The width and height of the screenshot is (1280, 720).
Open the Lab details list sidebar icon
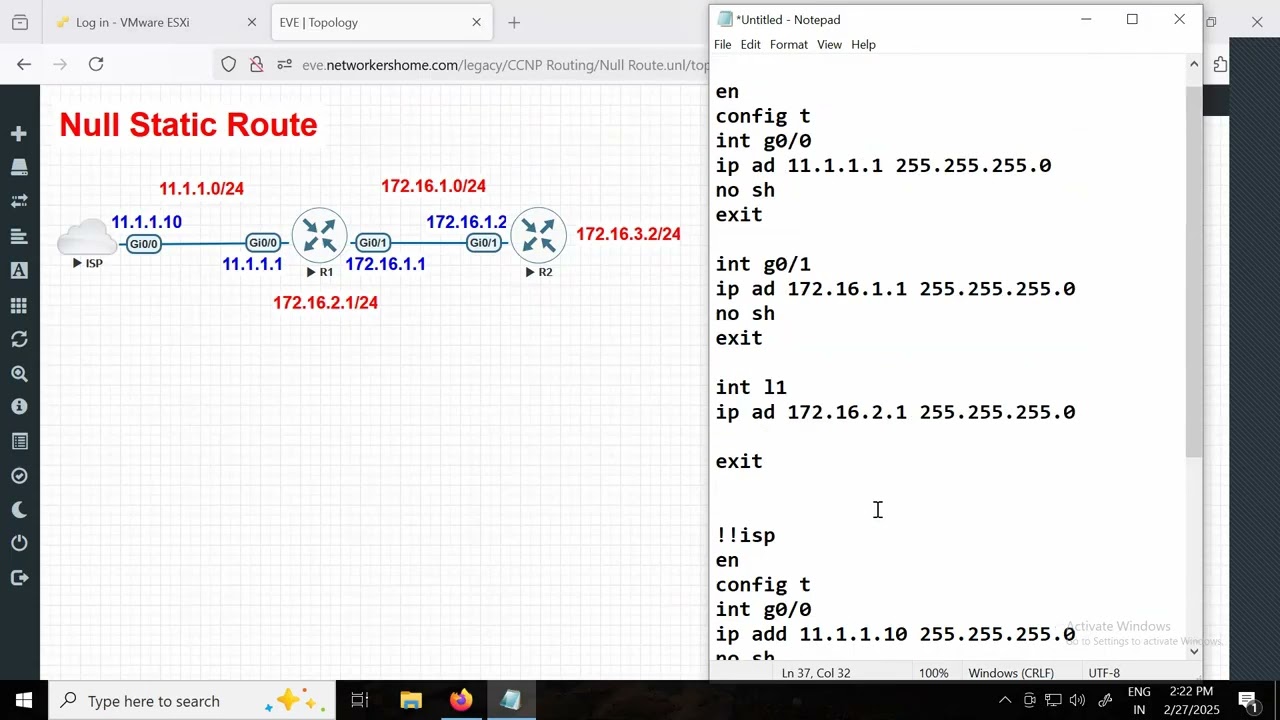(19, 441)
